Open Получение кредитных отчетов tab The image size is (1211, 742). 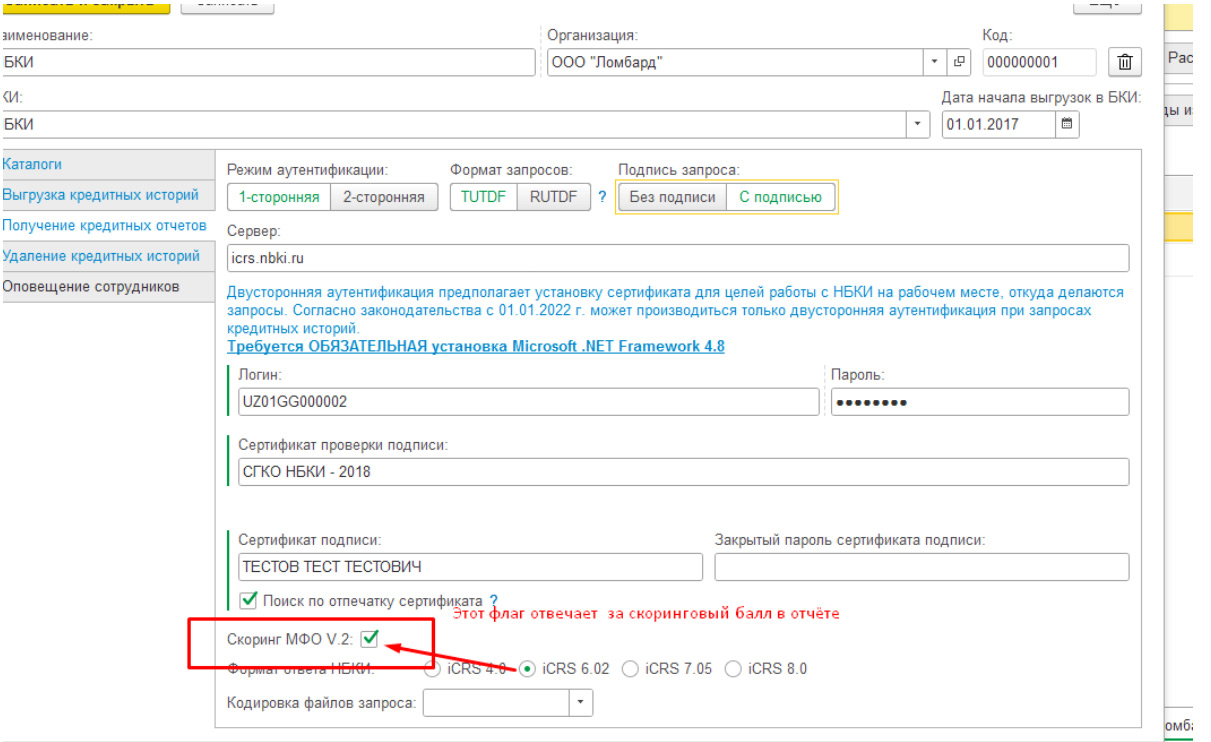pos(108,225)
